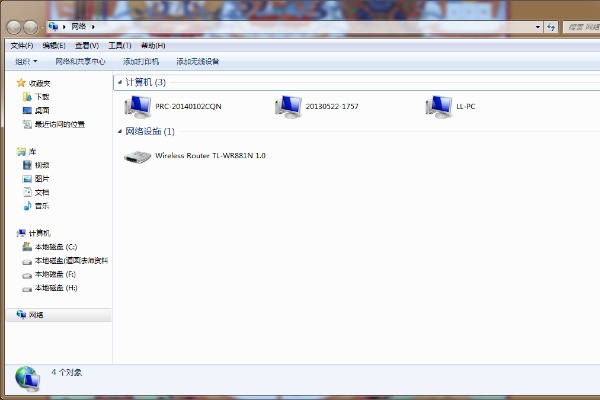Screen dimensions: 600x400
Task: Click the forward navigation arrow button
Action: pyautogui.click(x=30, y=25)
